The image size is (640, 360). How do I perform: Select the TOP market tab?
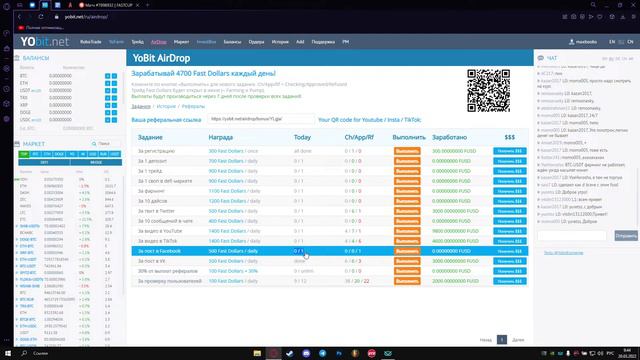pos(24,154)
